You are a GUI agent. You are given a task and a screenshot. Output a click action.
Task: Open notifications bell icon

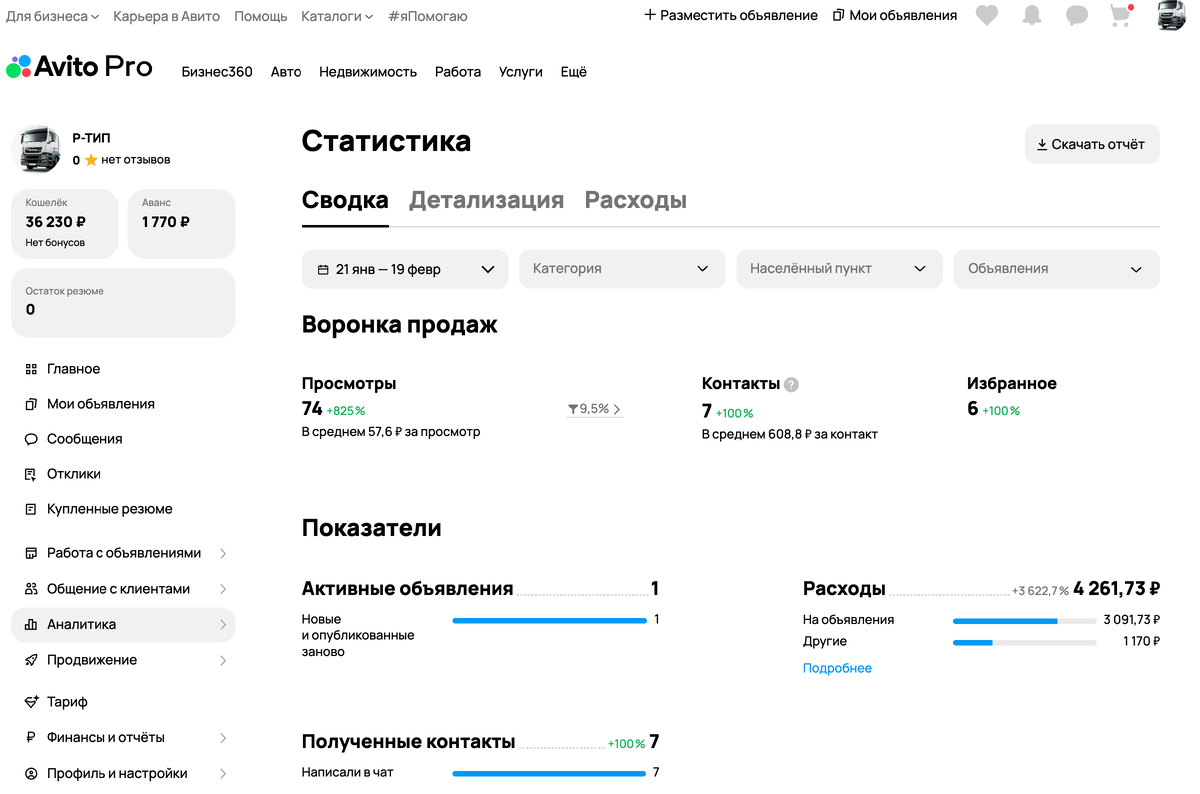[x=1032, y=16]
